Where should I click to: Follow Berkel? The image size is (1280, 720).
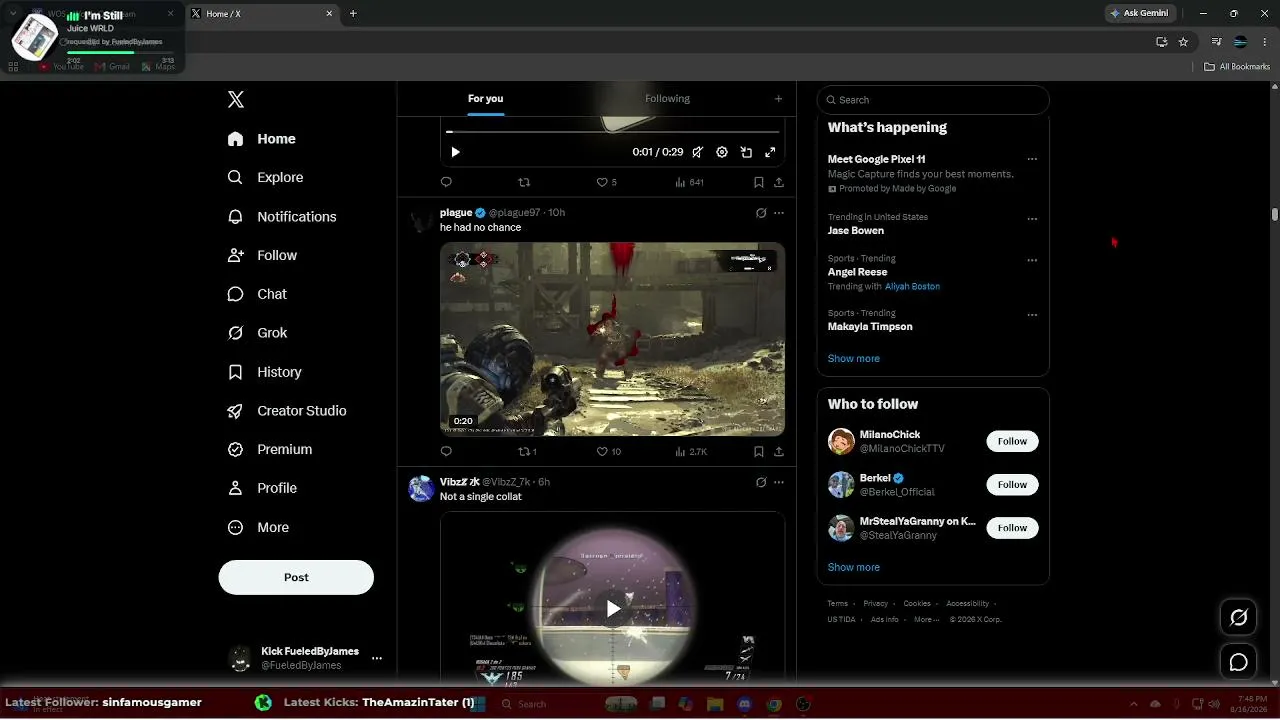[x=1012, y=485]
